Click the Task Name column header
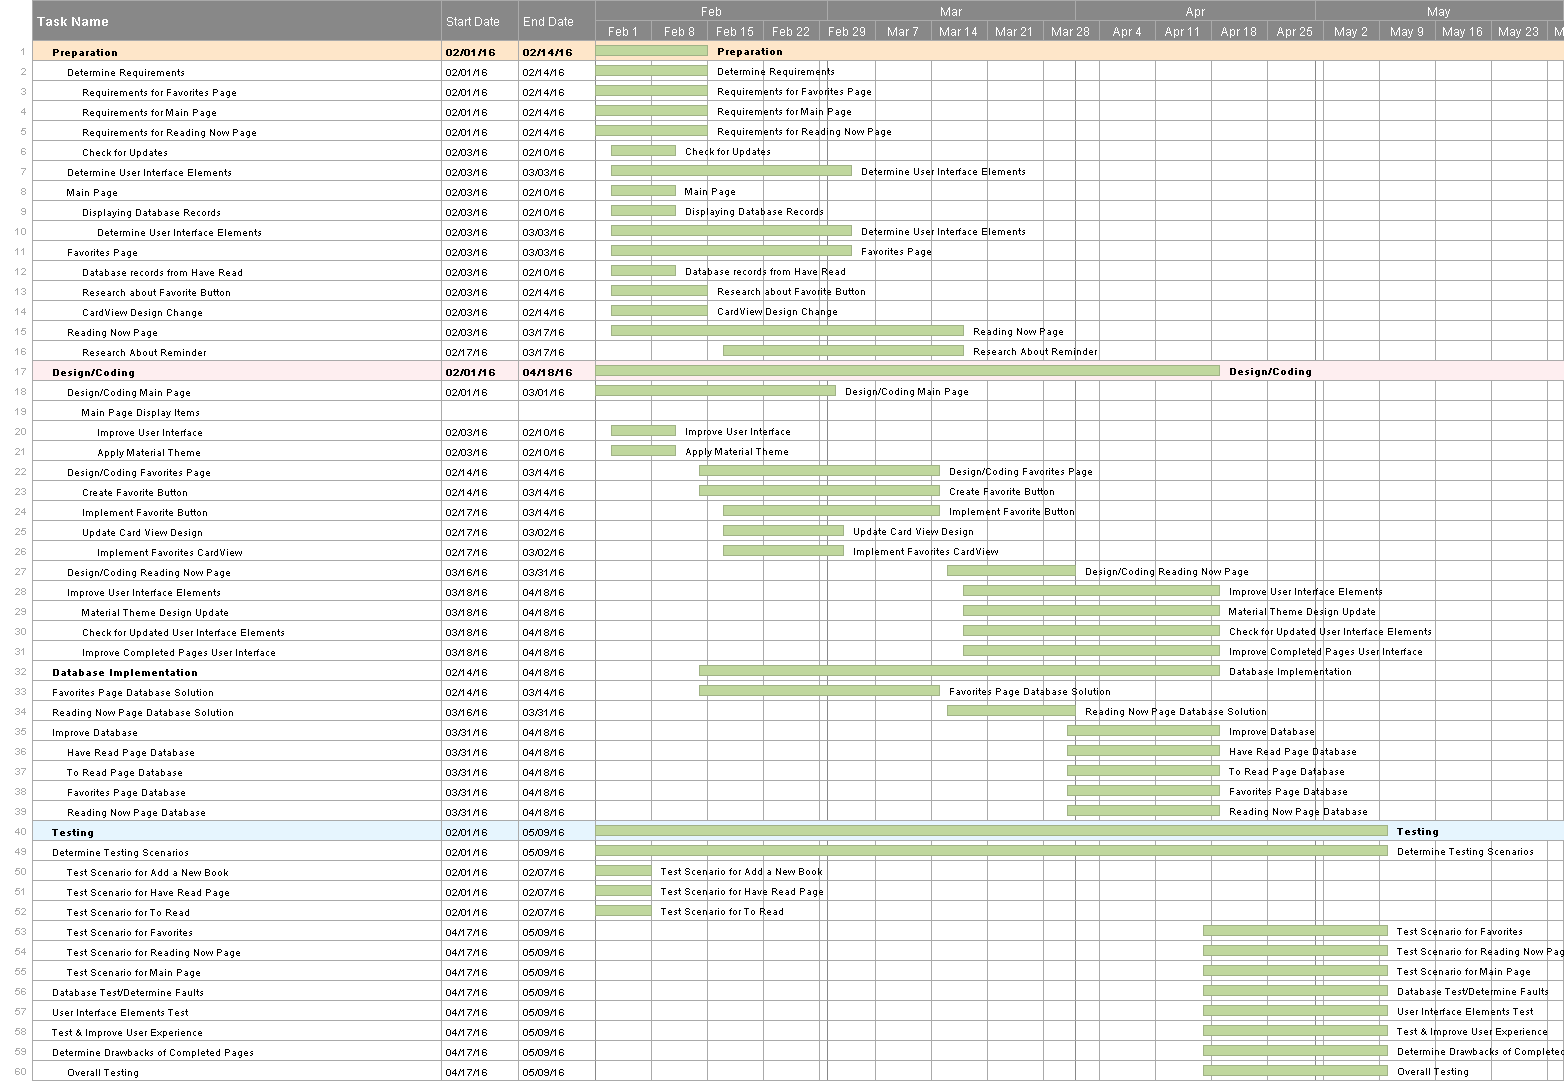The width and height of the screenshot is (1564, 1081). pyautogui.click(x=73, y=21)
